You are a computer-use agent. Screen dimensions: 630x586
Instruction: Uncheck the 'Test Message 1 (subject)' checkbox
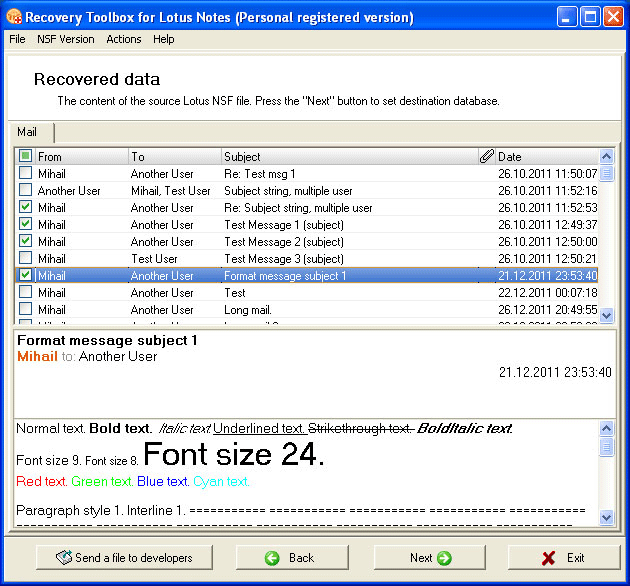coord(25,224)
